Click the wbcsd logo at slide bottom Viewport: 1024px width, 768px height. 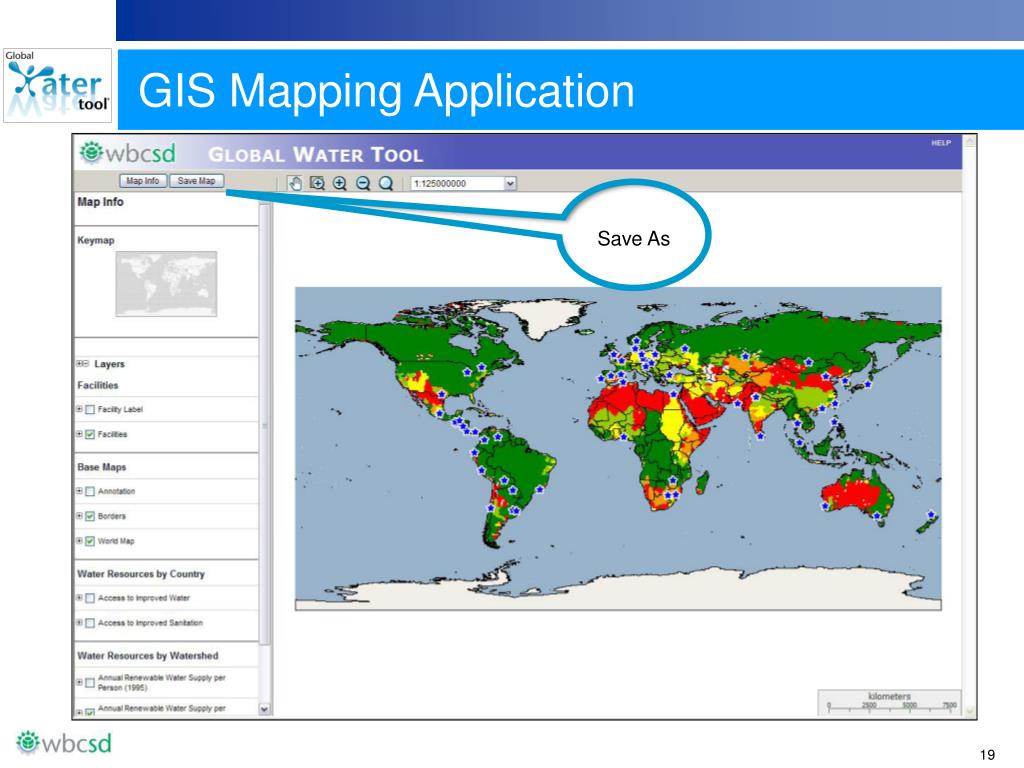coord(64,743)
